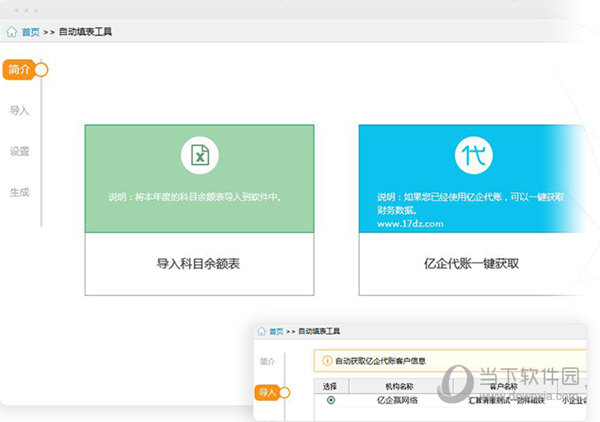Select orange 导入 step in lower preview window
The height and width of the screenshot is (422, 600).
267,393
